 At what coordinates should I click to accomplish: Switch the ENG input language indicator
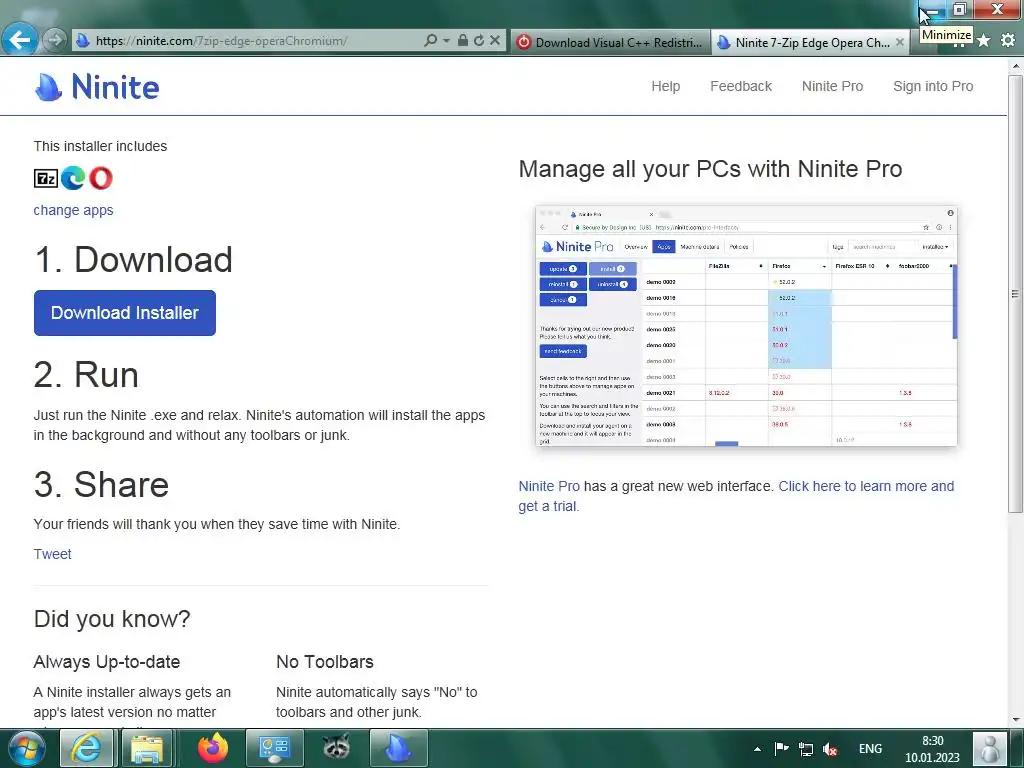[x=870, y=749]
